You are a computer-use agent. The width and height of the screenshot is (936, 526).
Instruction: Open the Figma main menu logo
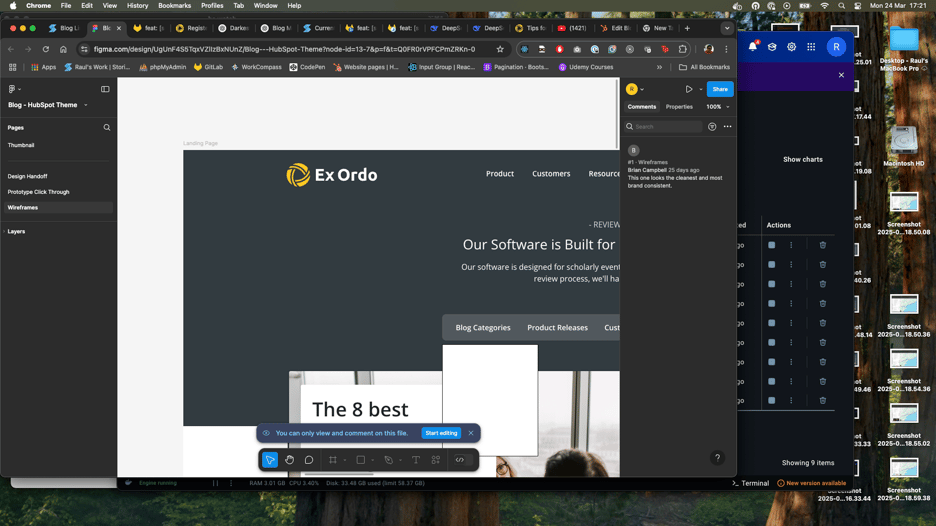tap(14, 89)
